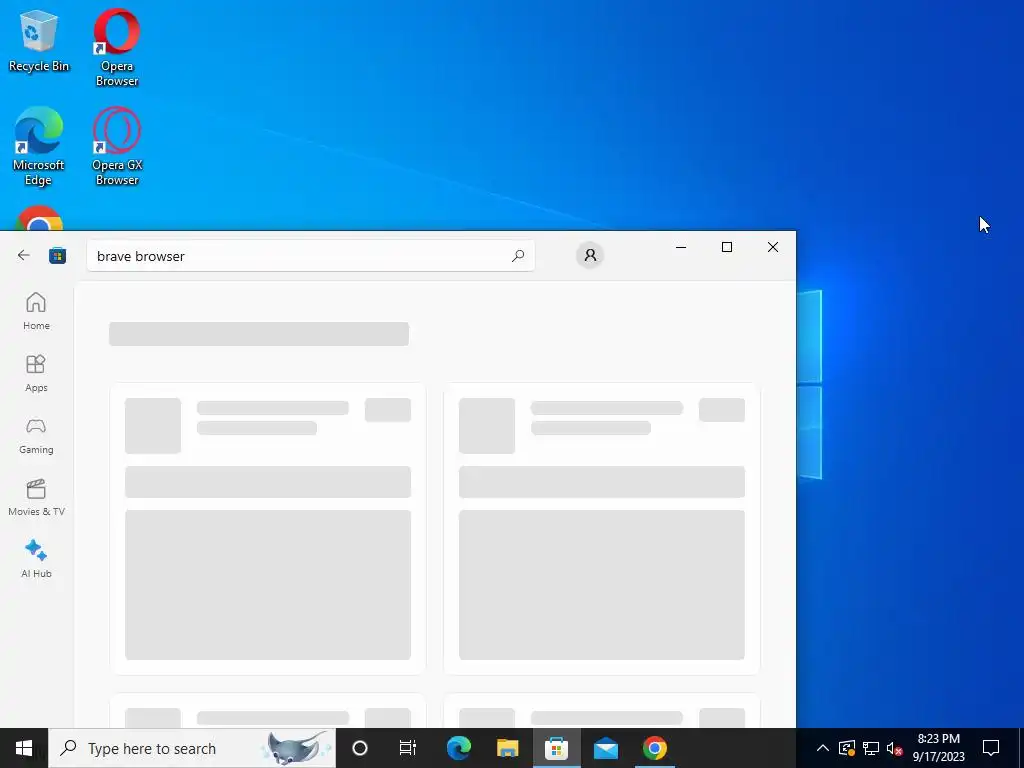This screenshot has width=1024, height=768.
Task: Minimize the Microsoft Store window
Action: pyautogui.click(x=680, y=247)
